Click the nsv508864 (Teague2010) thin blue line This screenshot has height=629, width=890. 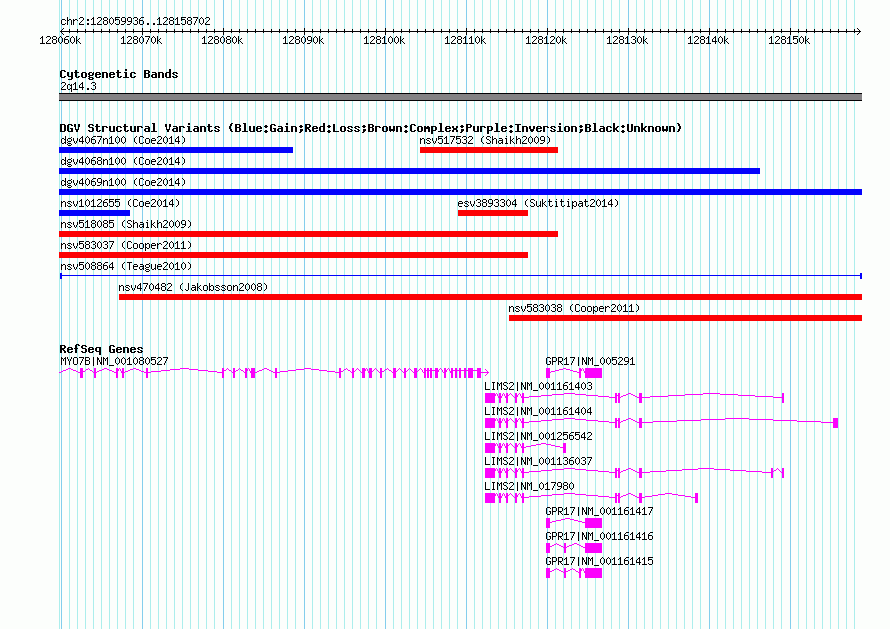pyautogui.click(x=460, y=276)
